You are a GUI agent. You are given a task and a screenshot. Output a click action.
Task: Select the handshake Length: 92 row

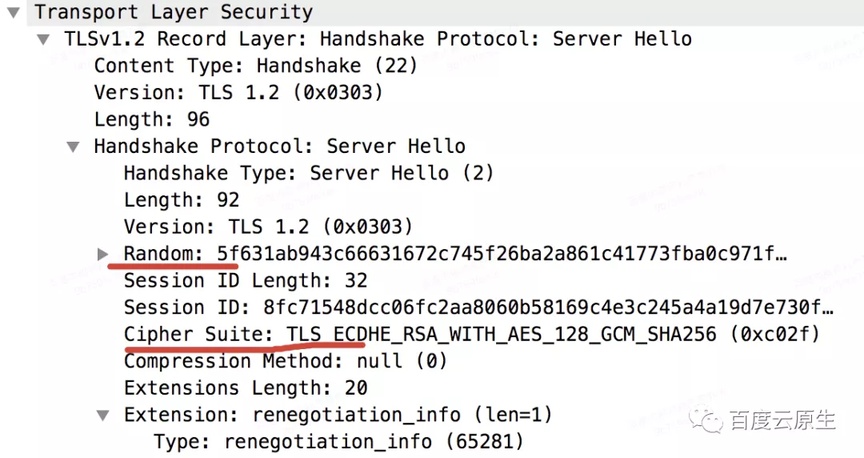tap(182, 200)
